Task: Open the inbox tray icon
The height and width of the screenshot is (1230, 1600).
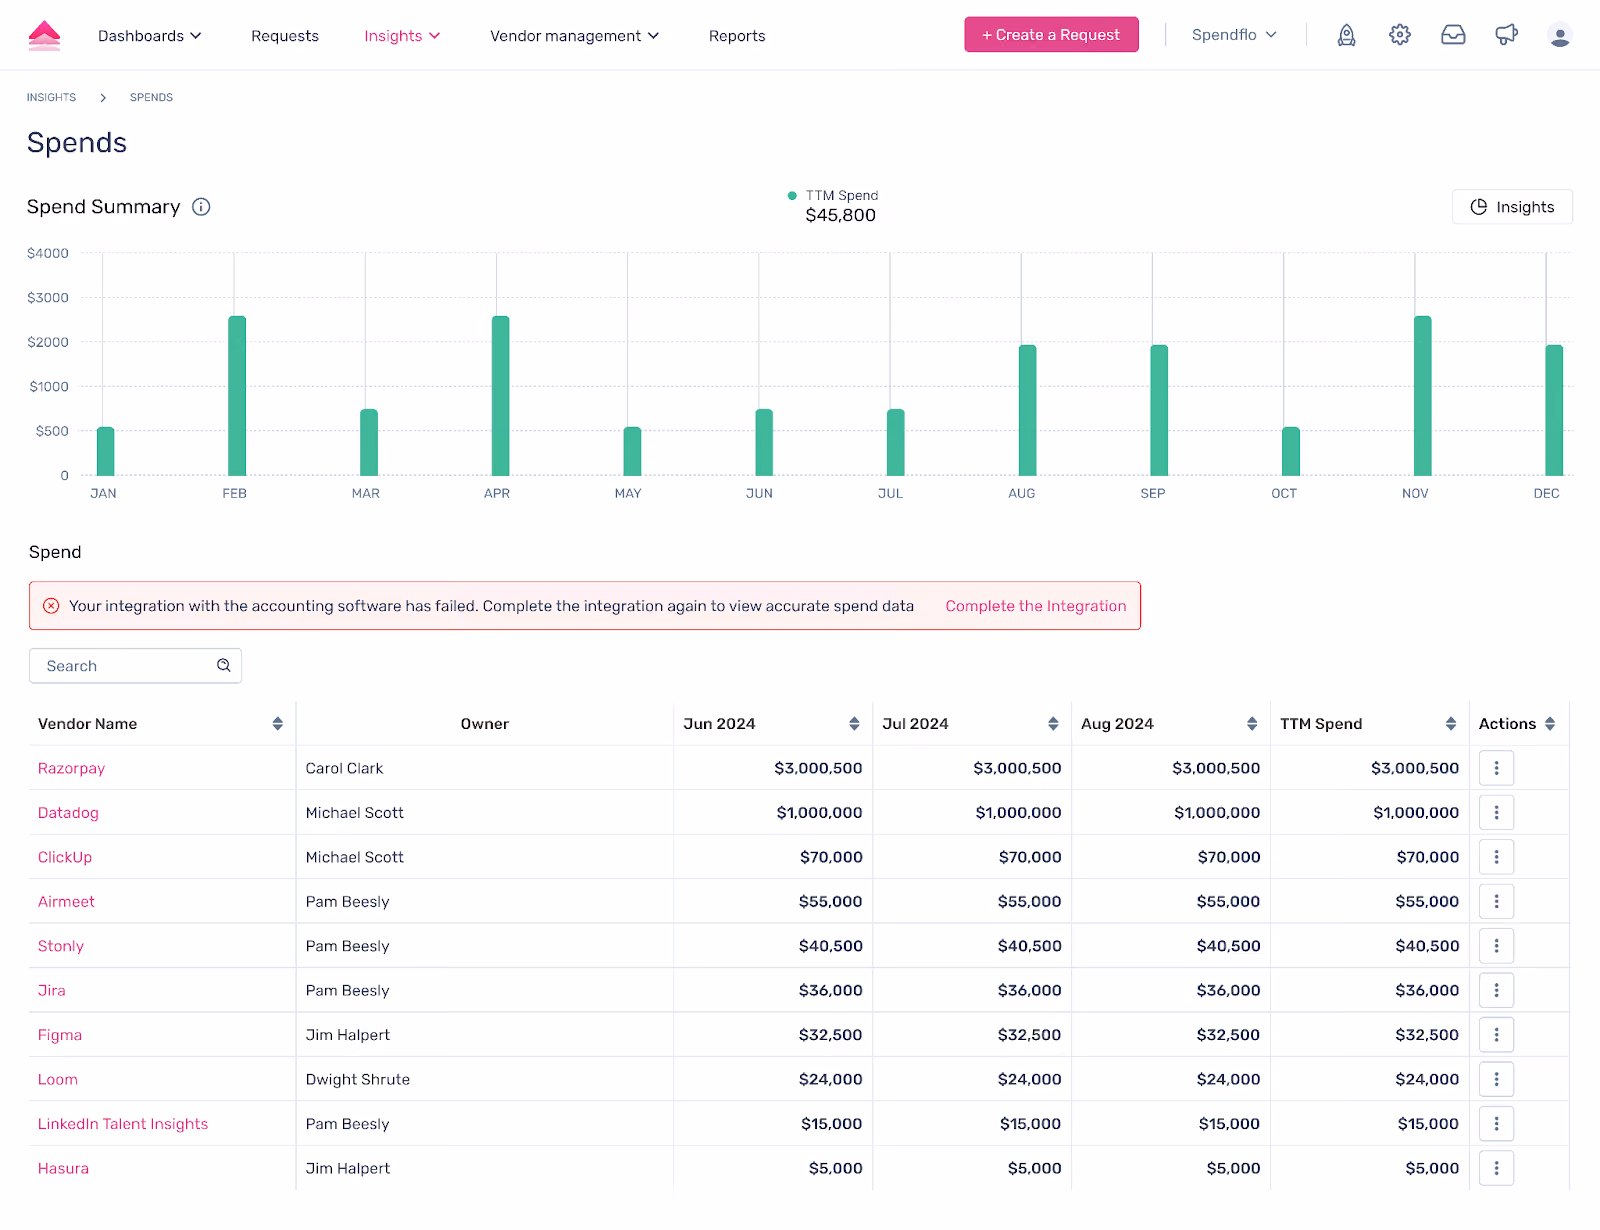Action: click(1453, 35)
